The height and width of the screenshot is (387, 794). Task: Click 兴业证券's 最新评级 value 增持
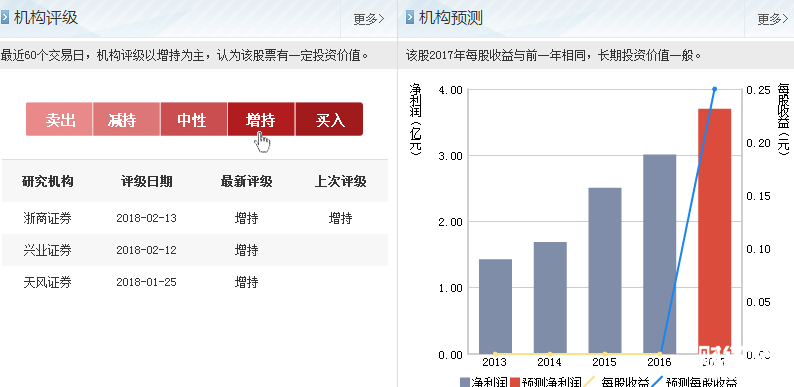pos(247,250)
